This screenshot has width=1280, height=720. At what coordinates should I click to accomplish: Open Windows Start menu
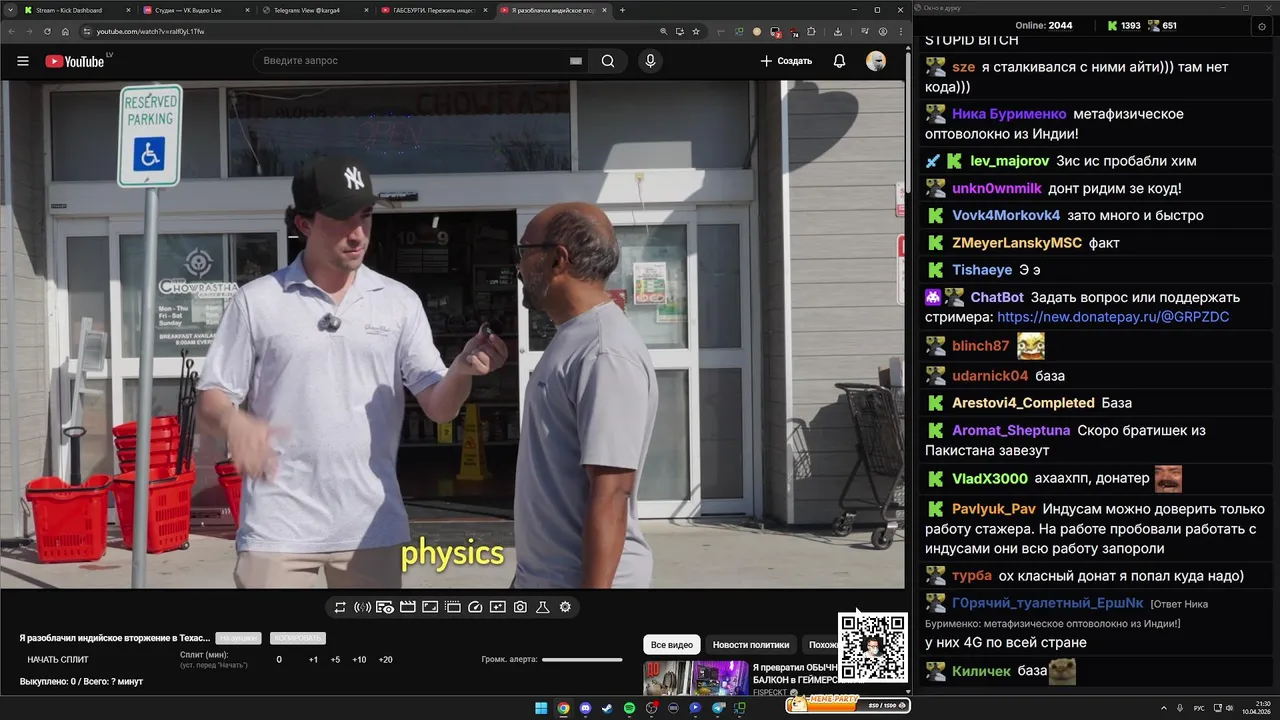tap(541, 708)
